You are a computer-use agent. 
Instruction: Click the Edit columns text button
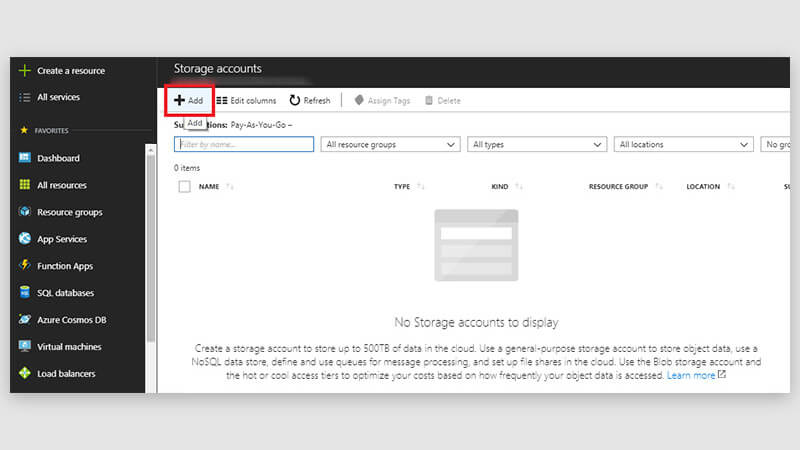click(x=253, y=101)
